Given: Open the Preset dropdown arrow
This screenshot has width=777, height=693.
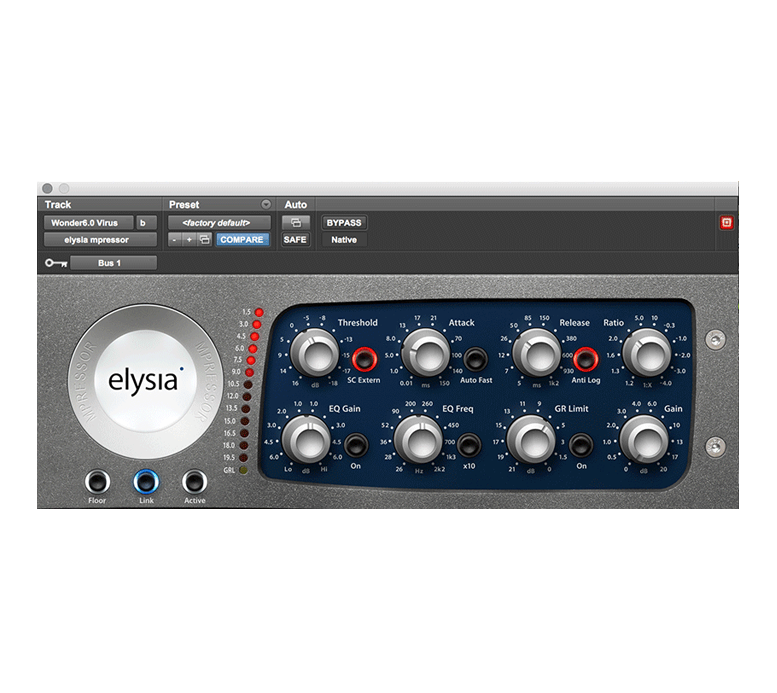Looking at the screenshot, I should tap(266, 204).
